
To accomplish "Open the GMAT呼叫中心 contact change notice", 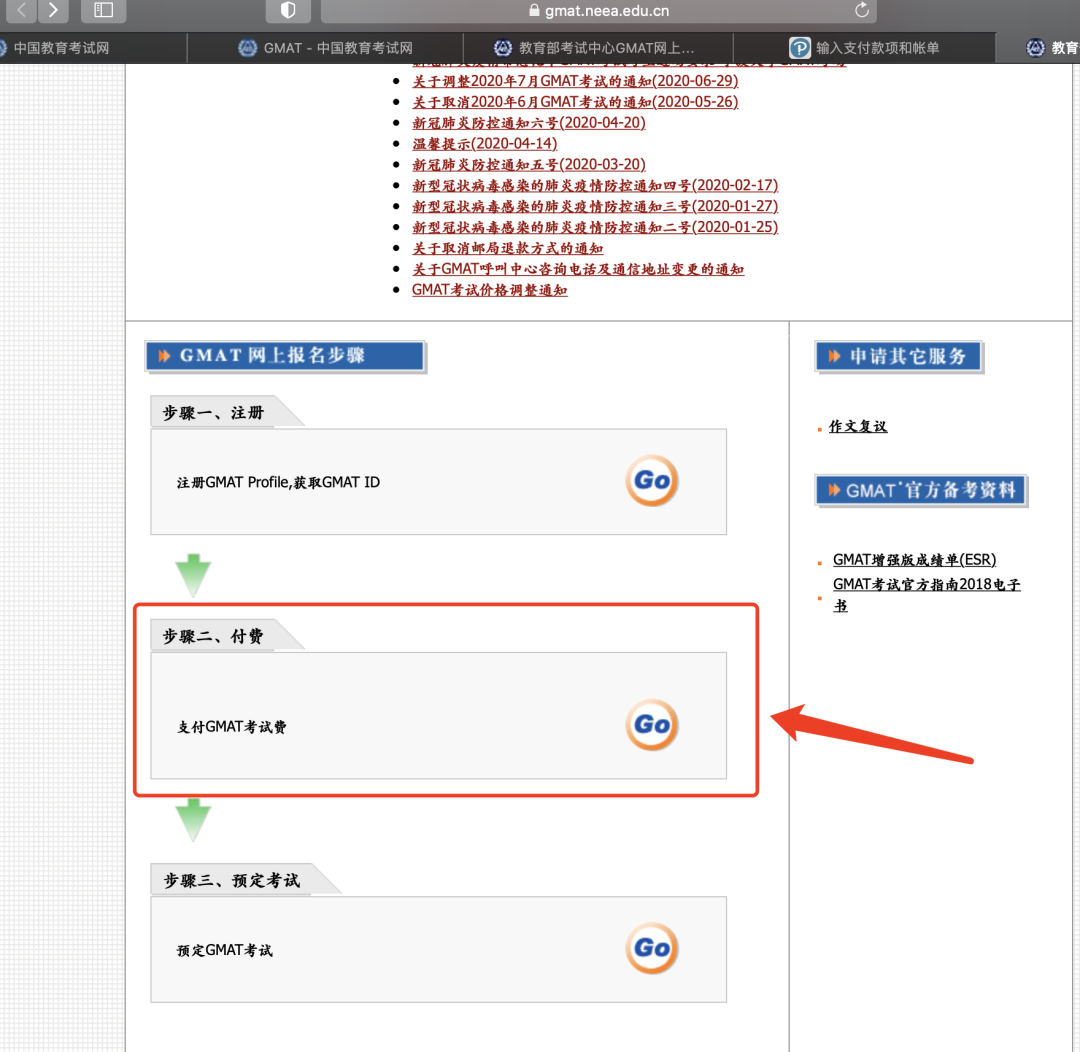I will point(578,269).
